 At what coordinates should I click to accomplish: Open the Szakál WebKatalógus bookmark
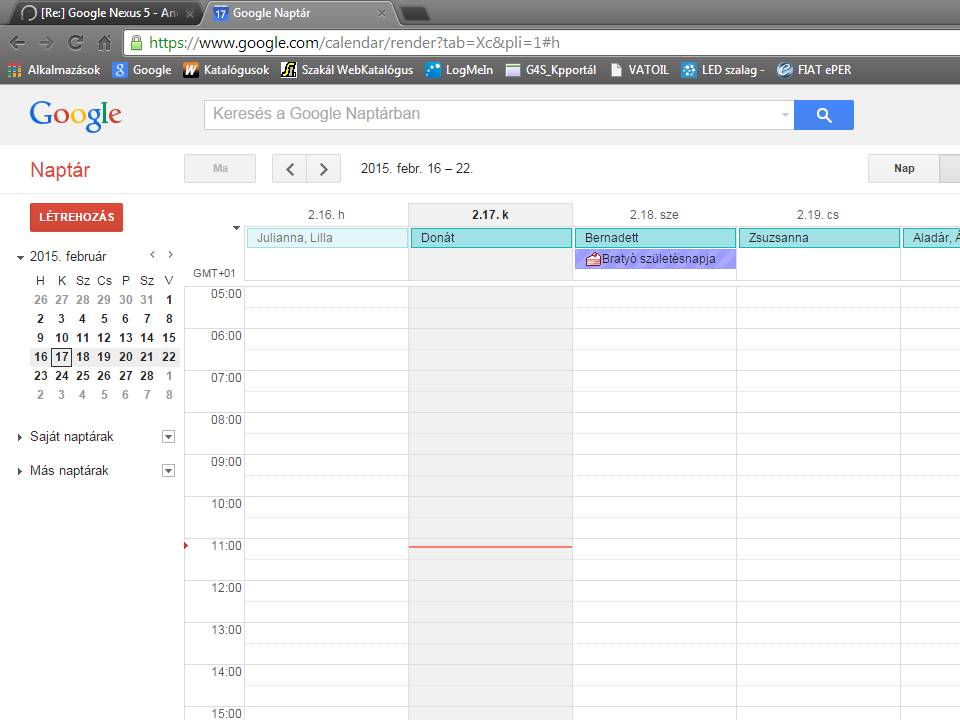[347, 70]
